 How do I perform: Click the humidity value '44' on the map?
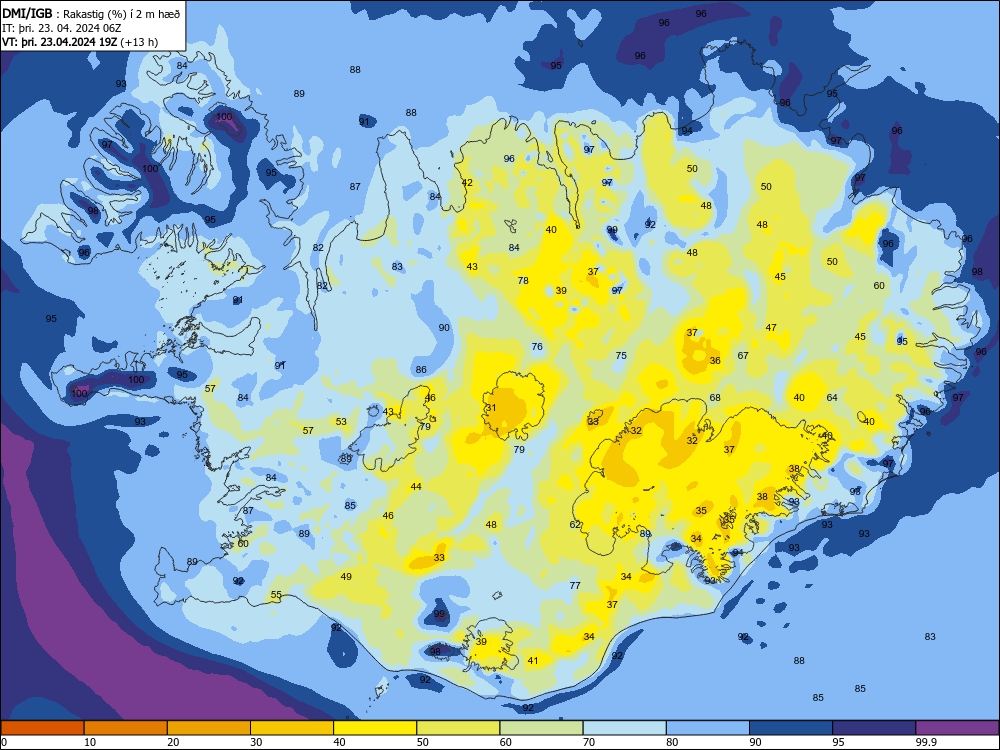click(416, 486)
